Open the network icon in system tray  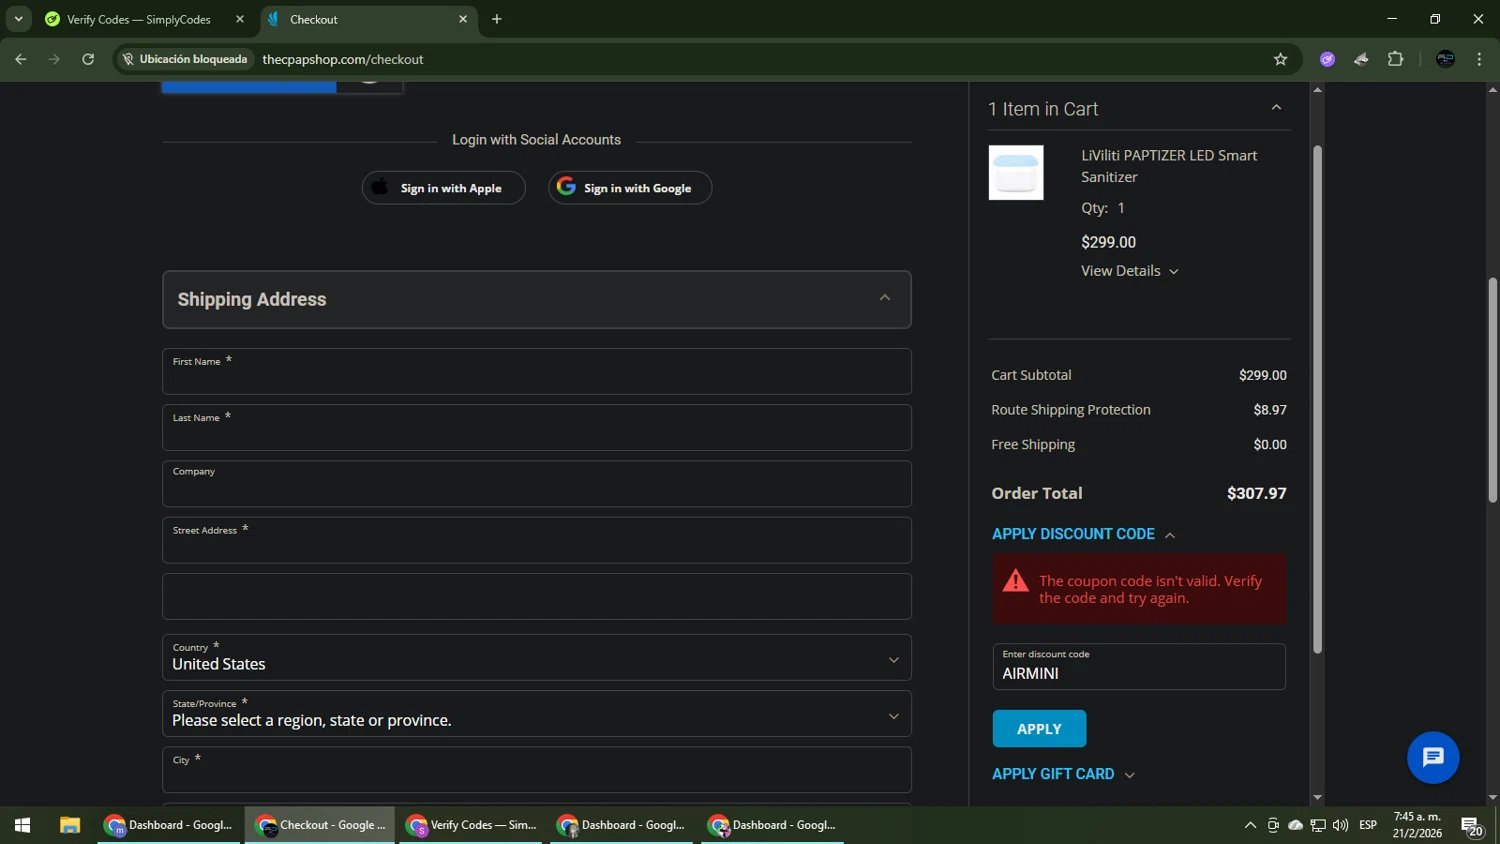point(1318,825)
